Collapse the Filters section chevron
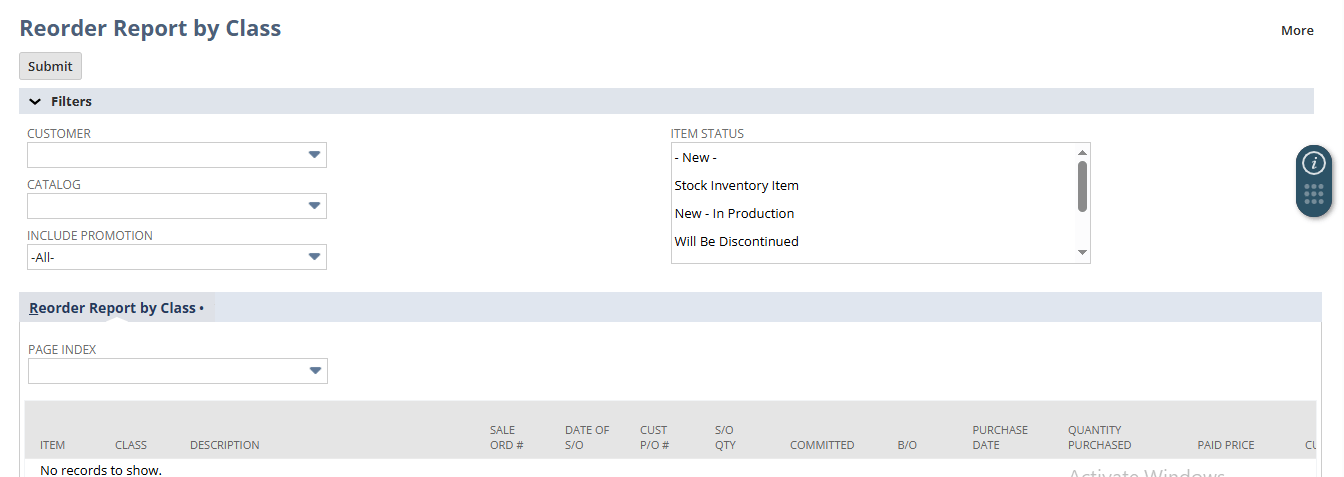Image resolution: width=1344 pixels, height=477 pixels. coord(35,101)
